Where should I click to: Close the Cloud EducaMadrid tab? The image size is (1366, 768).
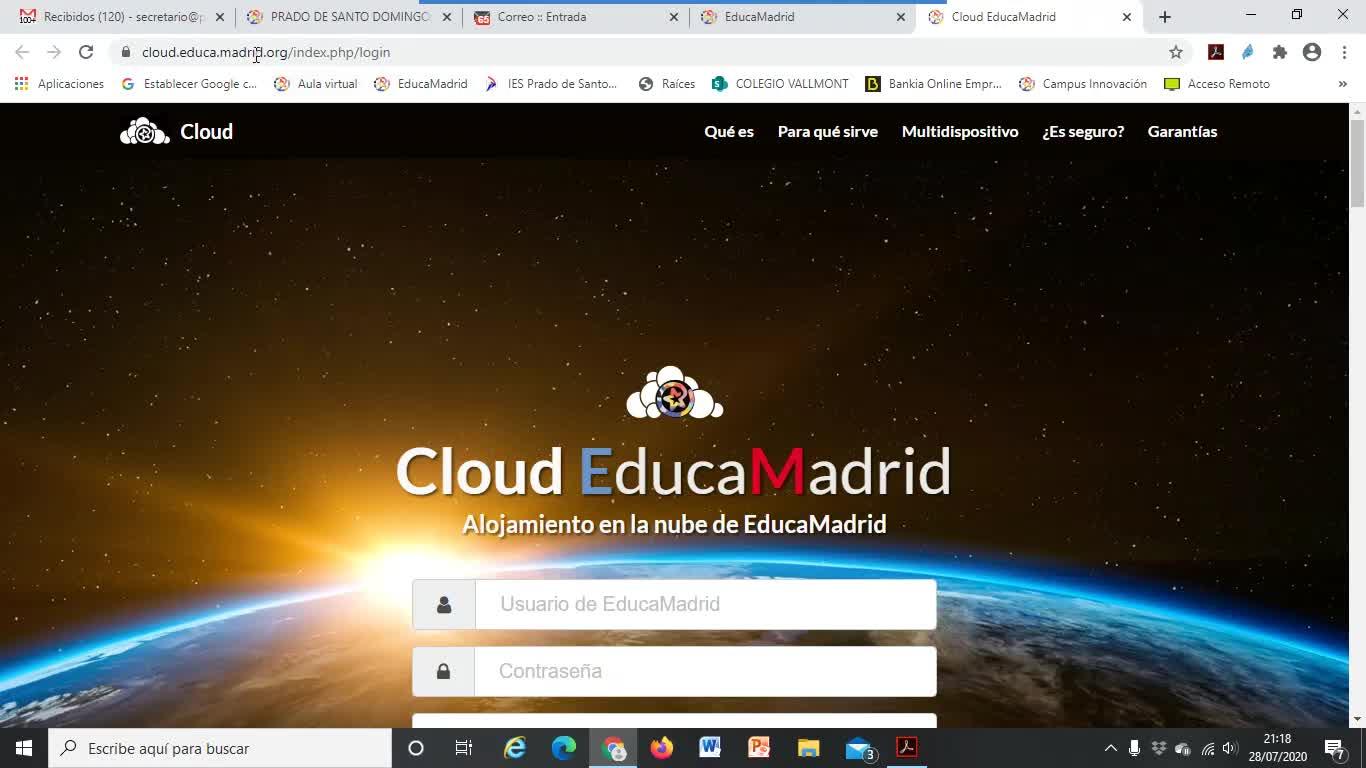(x=1127, y=17)
